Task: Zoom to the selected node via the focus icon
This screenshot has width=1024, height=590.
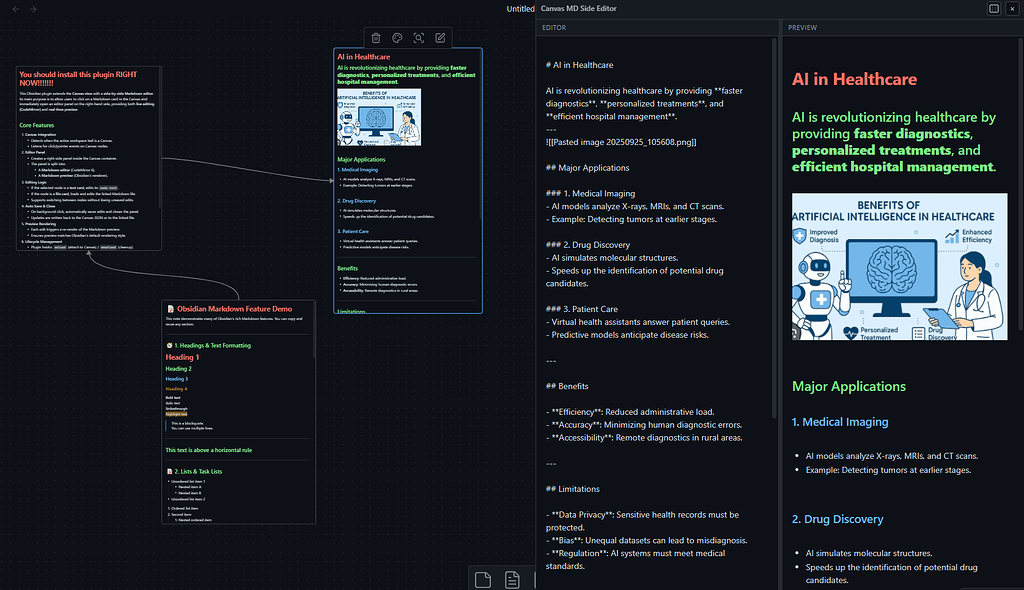Action: [x=418, y=37]
